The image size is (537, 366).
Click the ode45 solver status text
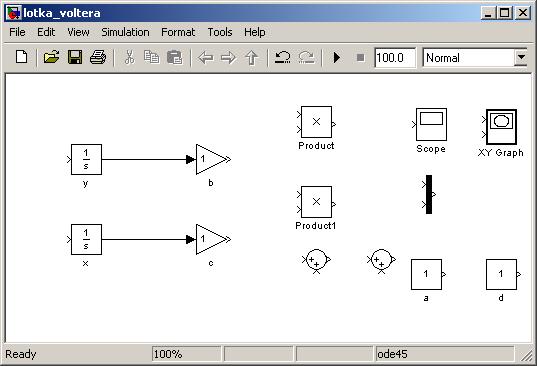392,354
